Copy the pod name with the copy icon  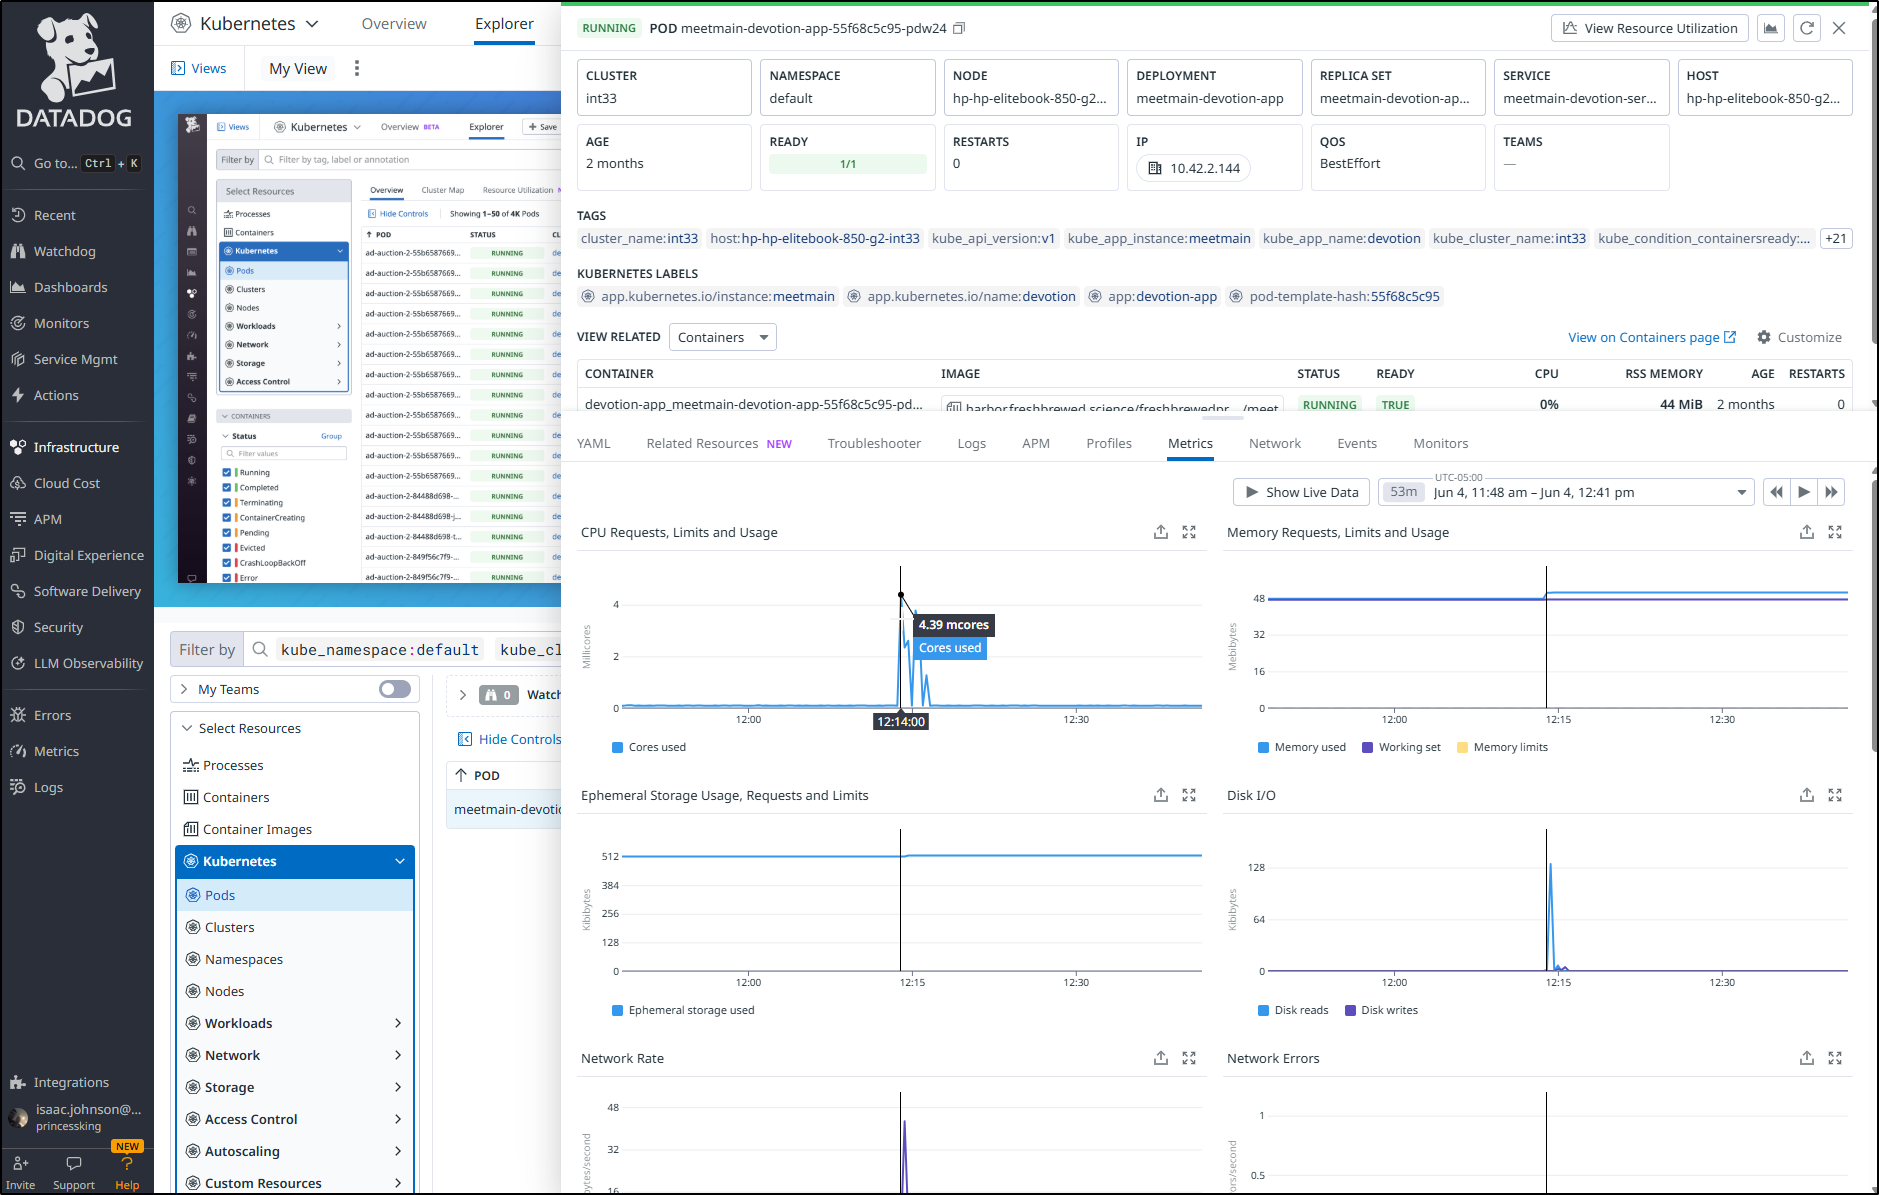click(x=958, y=28)
